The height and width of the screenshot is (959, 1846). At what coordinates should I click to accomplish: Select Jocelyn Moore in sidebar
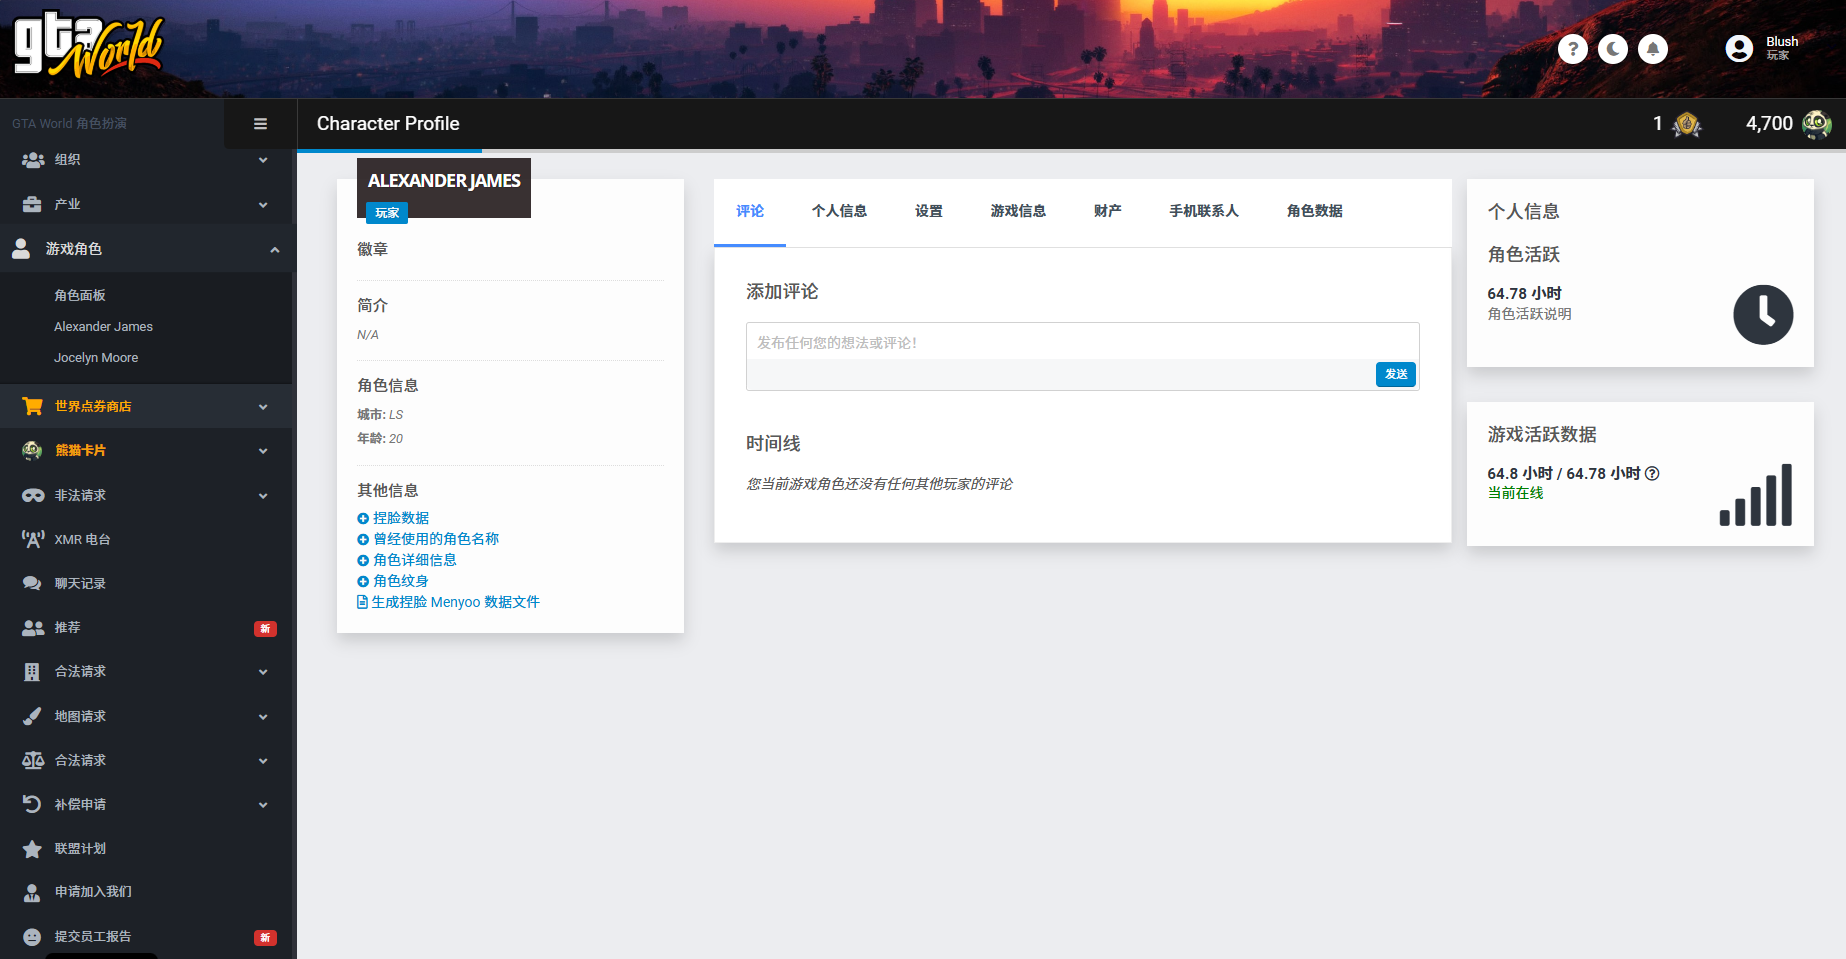96,358
